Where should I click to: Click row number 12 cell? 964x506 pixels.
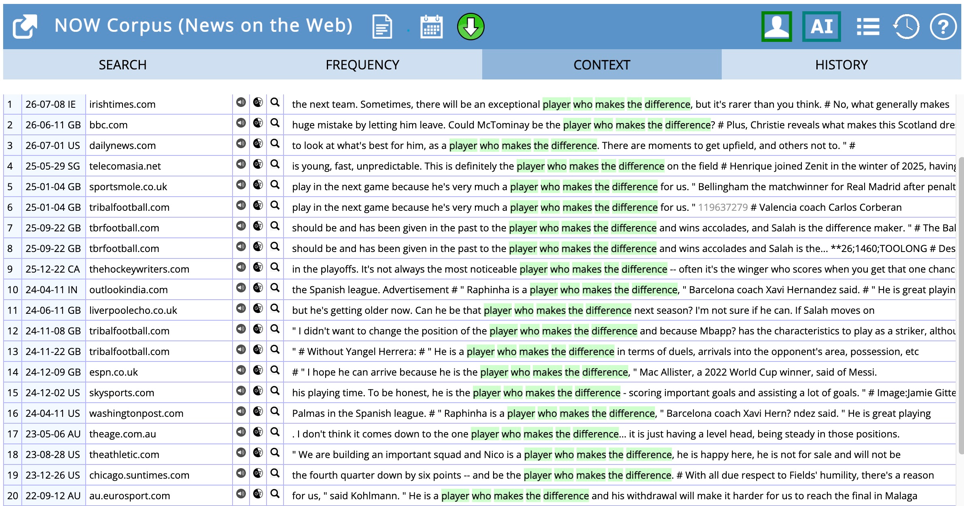tap(12, 331)
